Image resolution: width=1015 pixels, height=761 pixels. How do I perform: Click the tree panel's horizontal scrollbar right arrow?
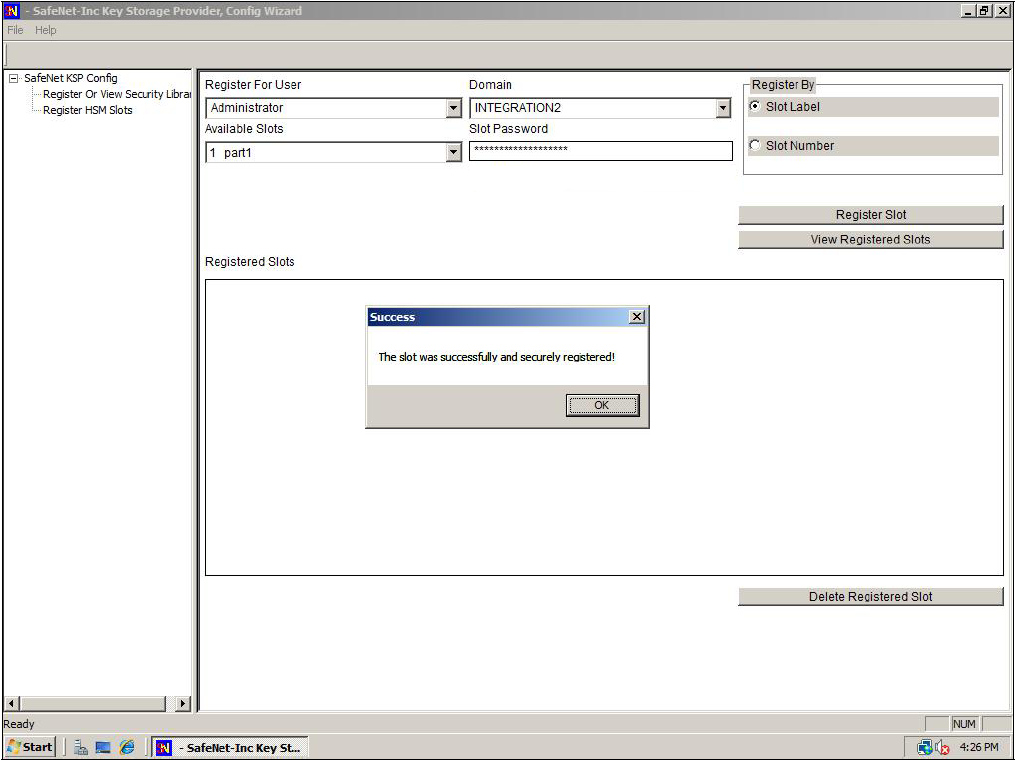(x=182, y=704)
